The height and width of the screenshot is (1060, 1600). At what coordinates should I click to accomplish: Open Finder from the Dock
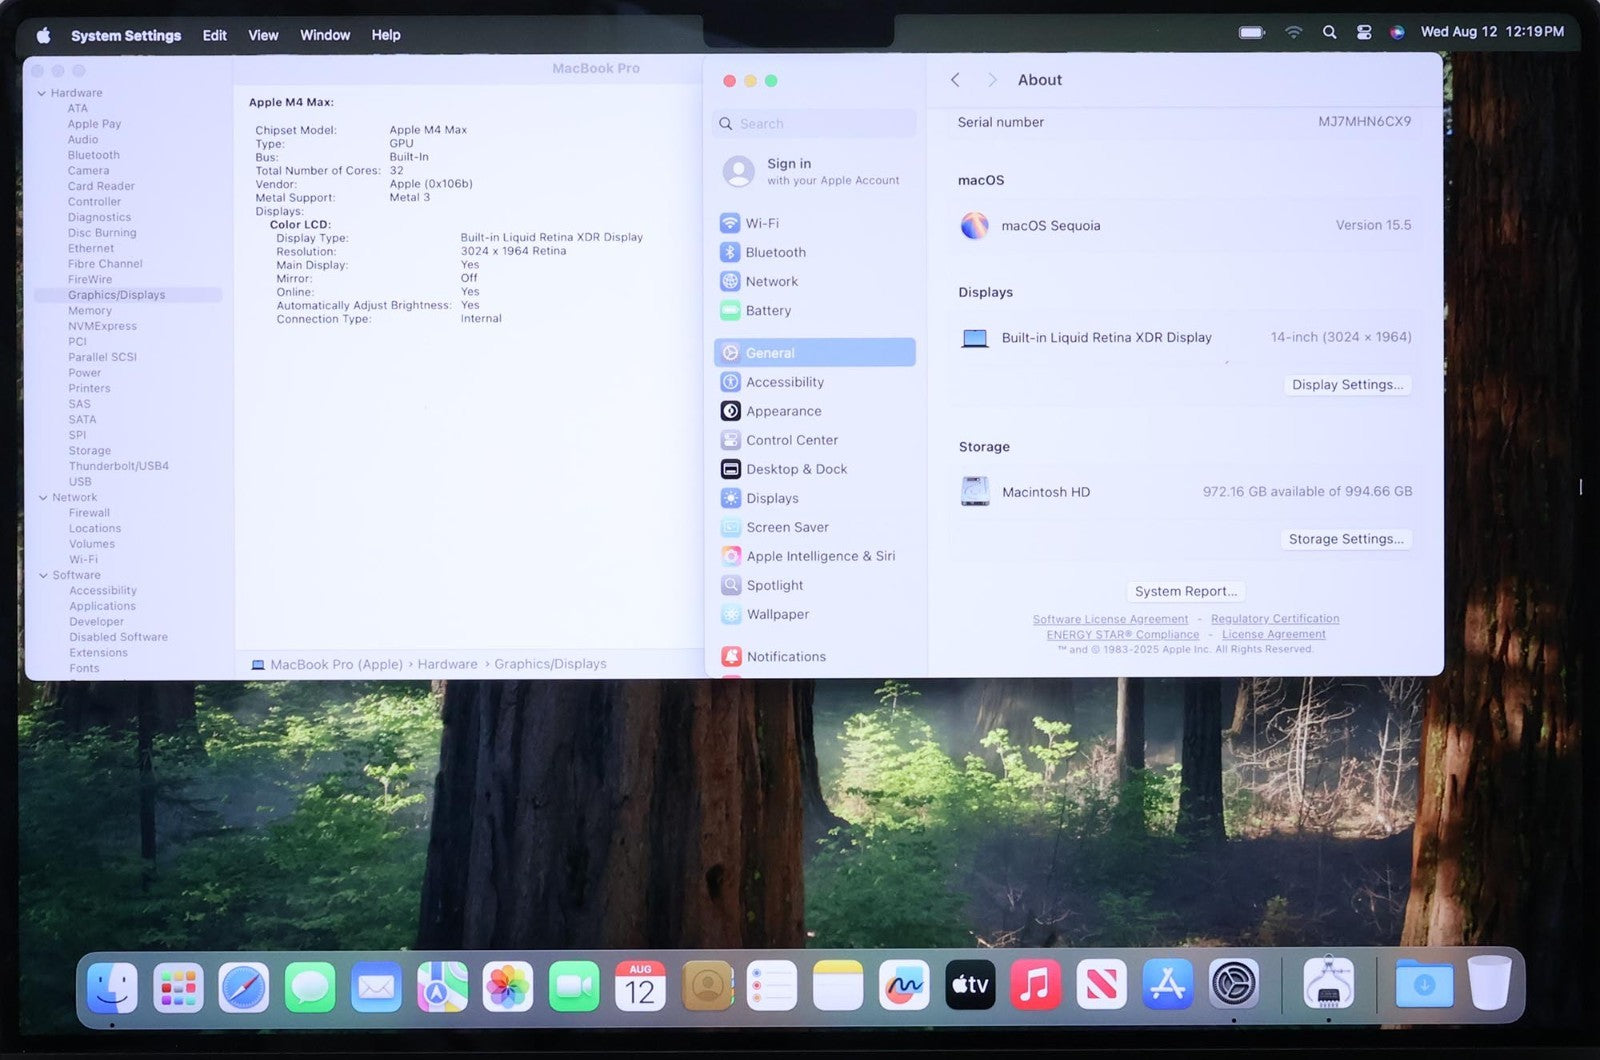[x=112, y=987]
